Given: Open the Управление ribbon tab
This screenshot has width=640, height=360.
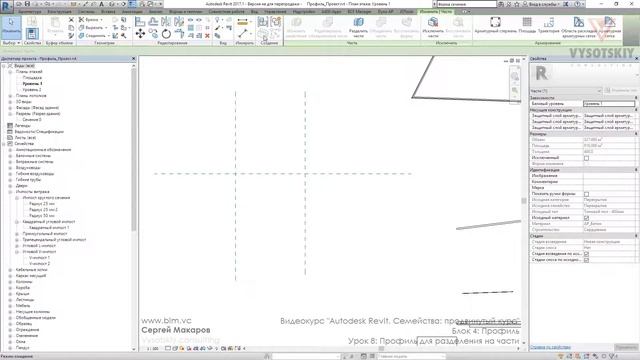Looking at the screenshot, I should [x=275, y=12].
